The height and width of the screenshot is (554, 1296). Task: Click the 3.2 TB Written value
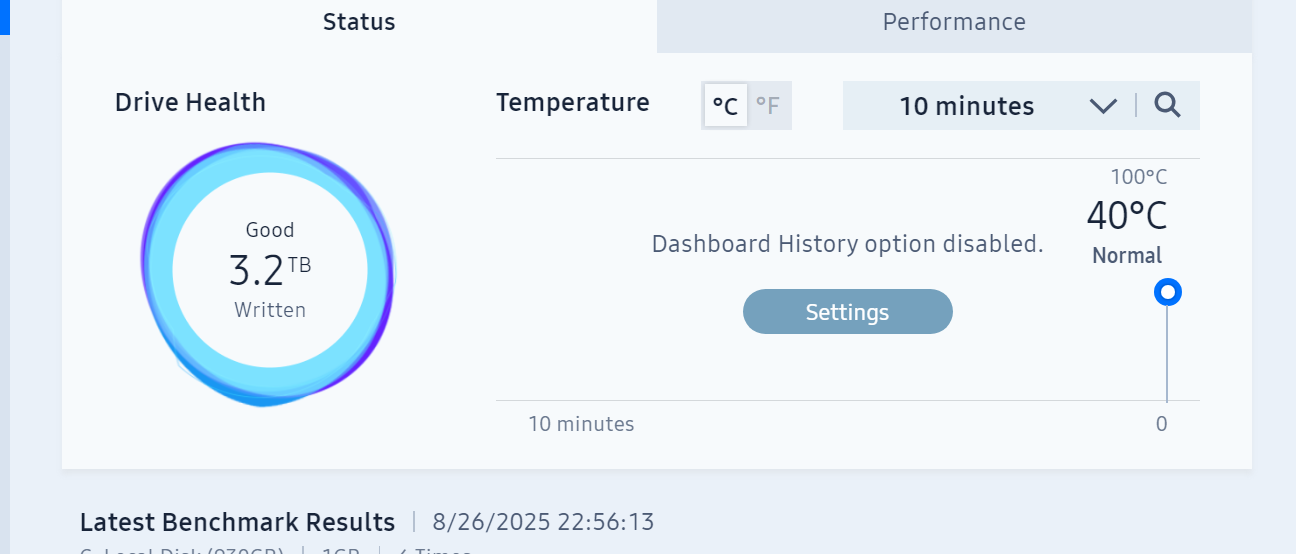coord(270,269)
